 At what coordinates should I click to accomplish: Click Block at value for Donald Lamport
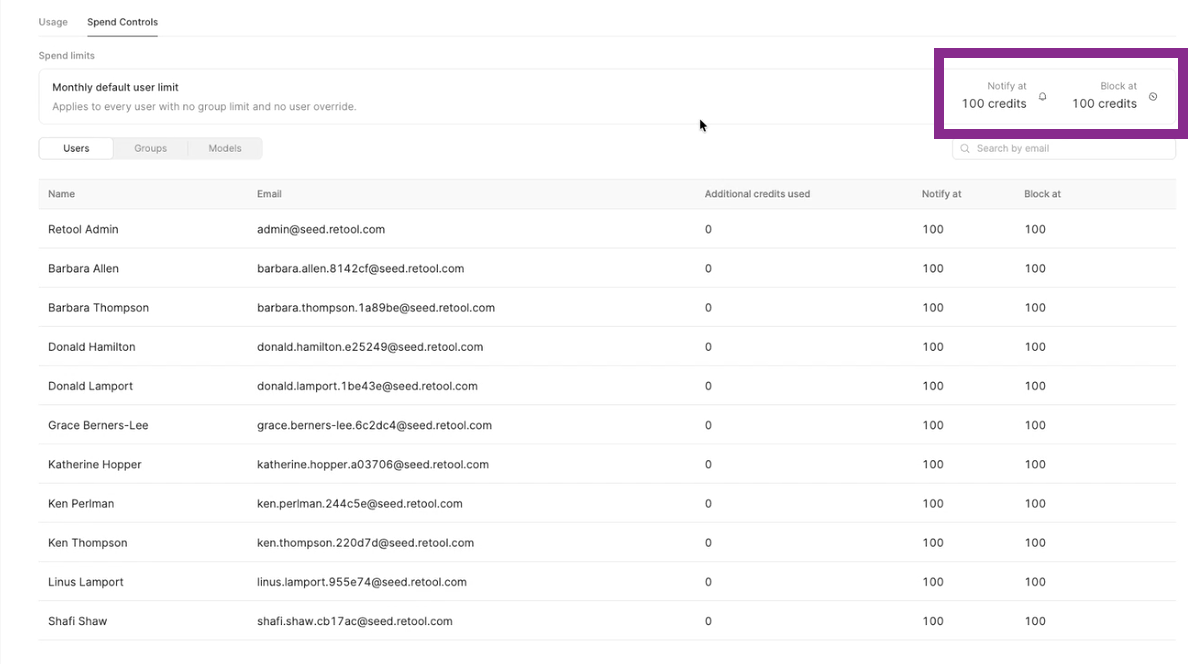click(x=1035, y=386)
